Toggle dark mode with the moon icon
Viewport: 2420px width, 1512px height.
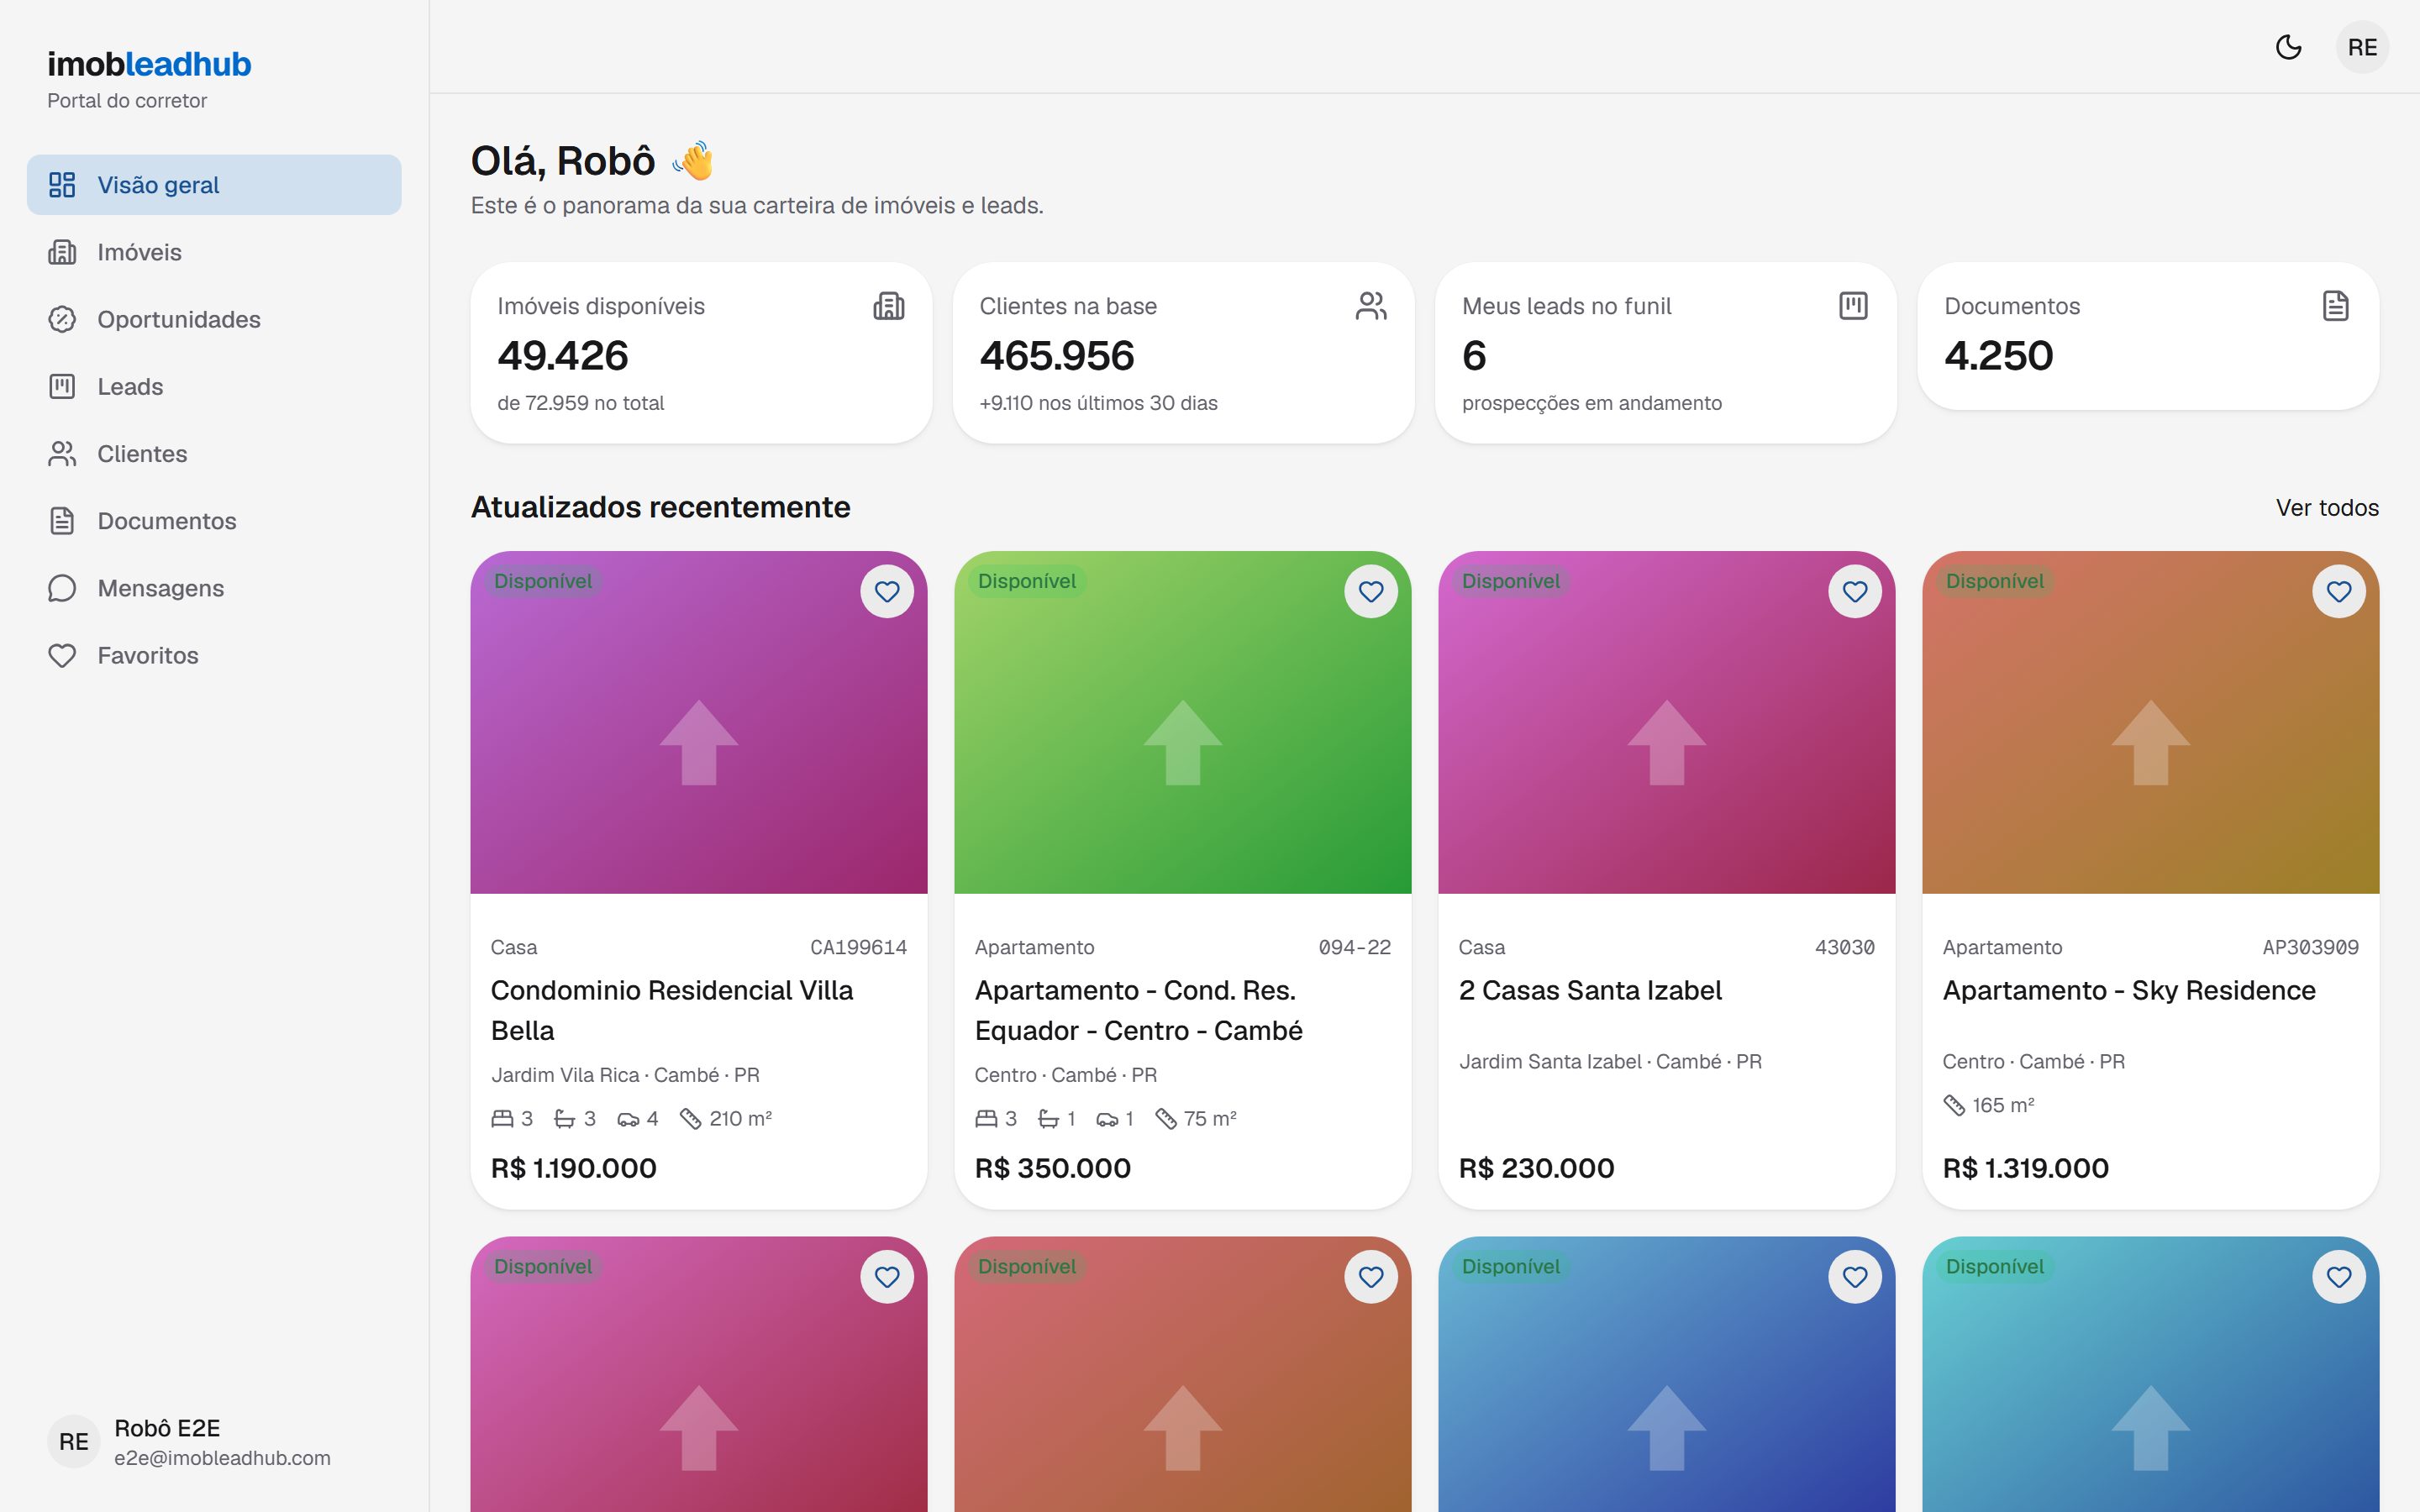(x=2288, y=47)
